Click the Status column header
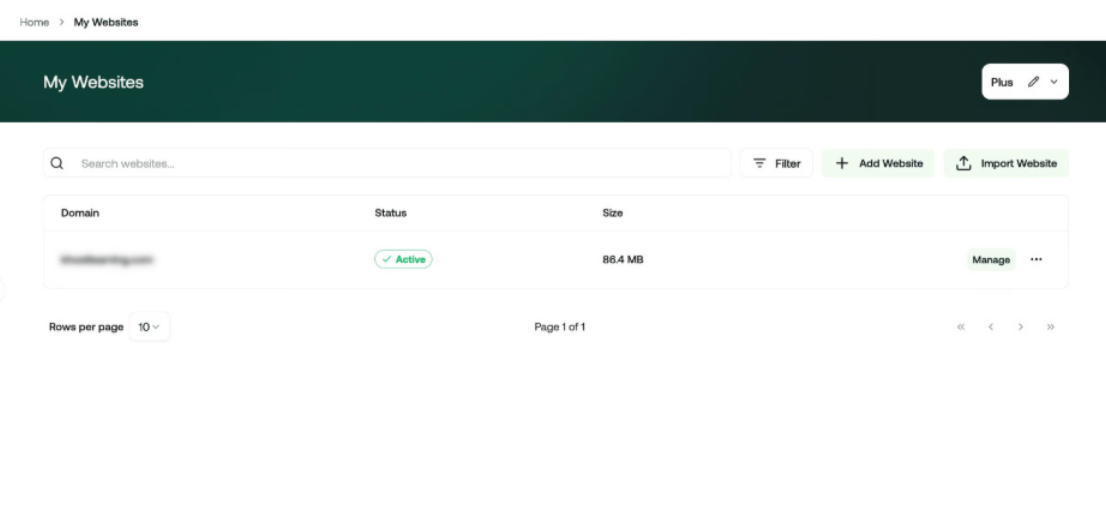Viewport: 1106px width, 528px height. click(x=391, y=213)
